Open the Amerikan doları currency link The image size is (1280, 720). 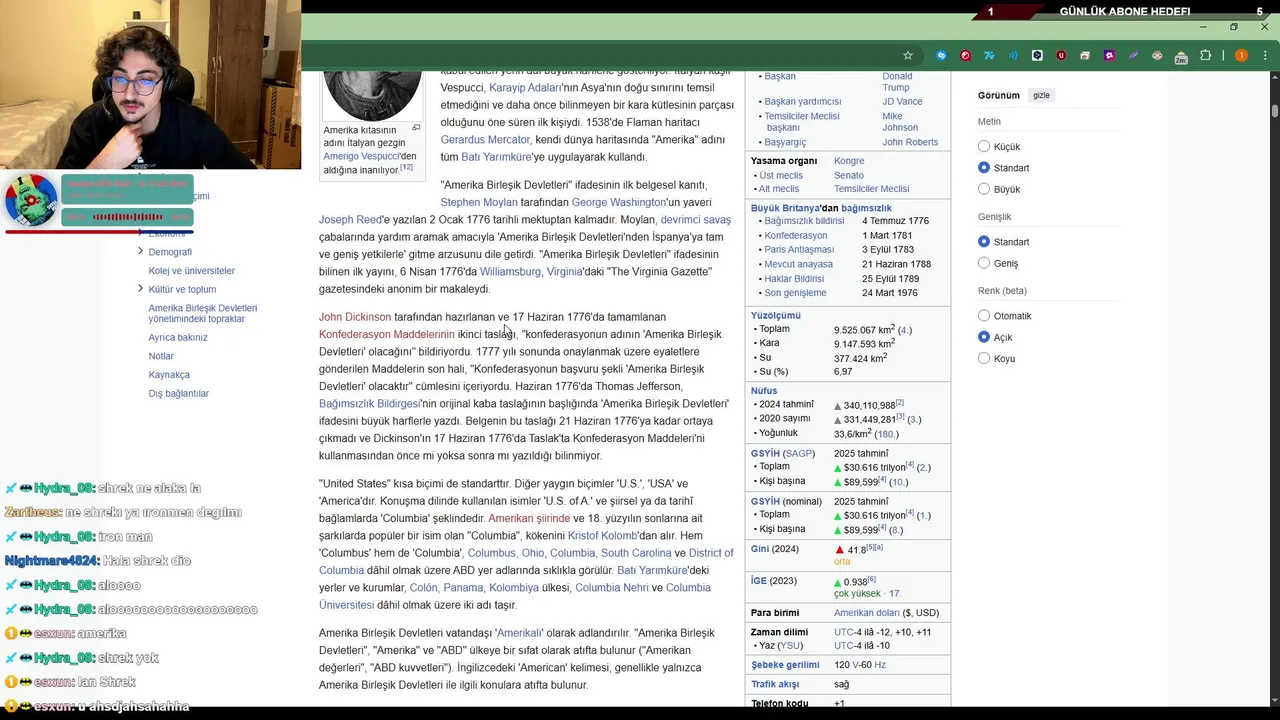[x=867, y=613]
